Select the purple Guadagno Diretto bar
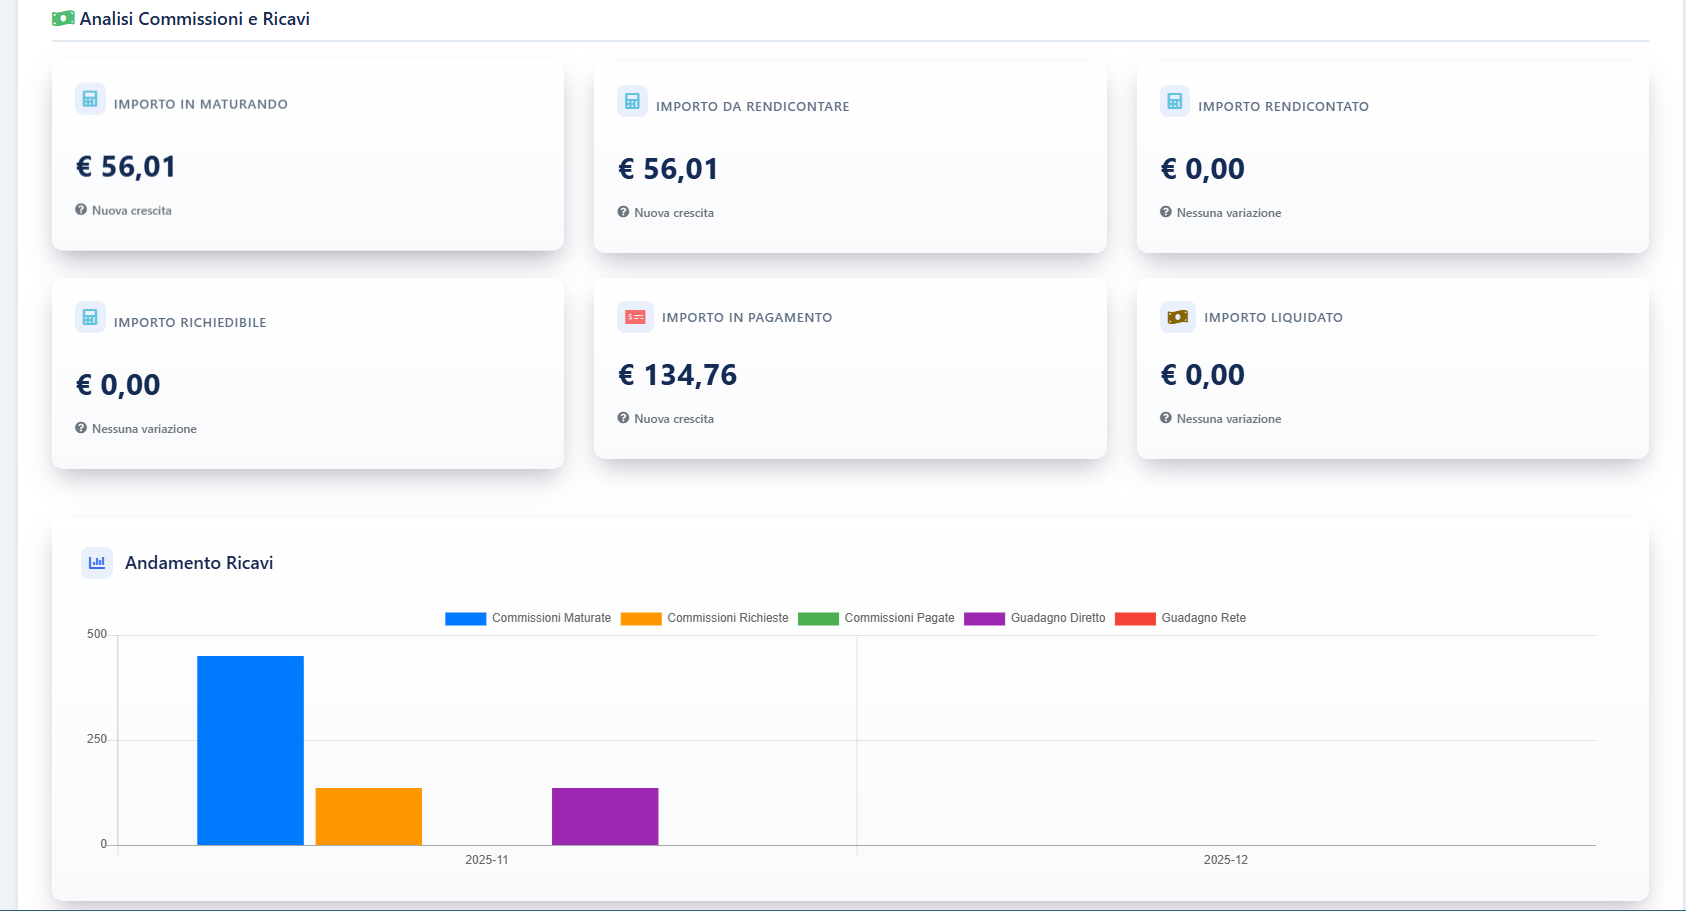Viewport: 1686px width, 911px height. click(605, 816)
